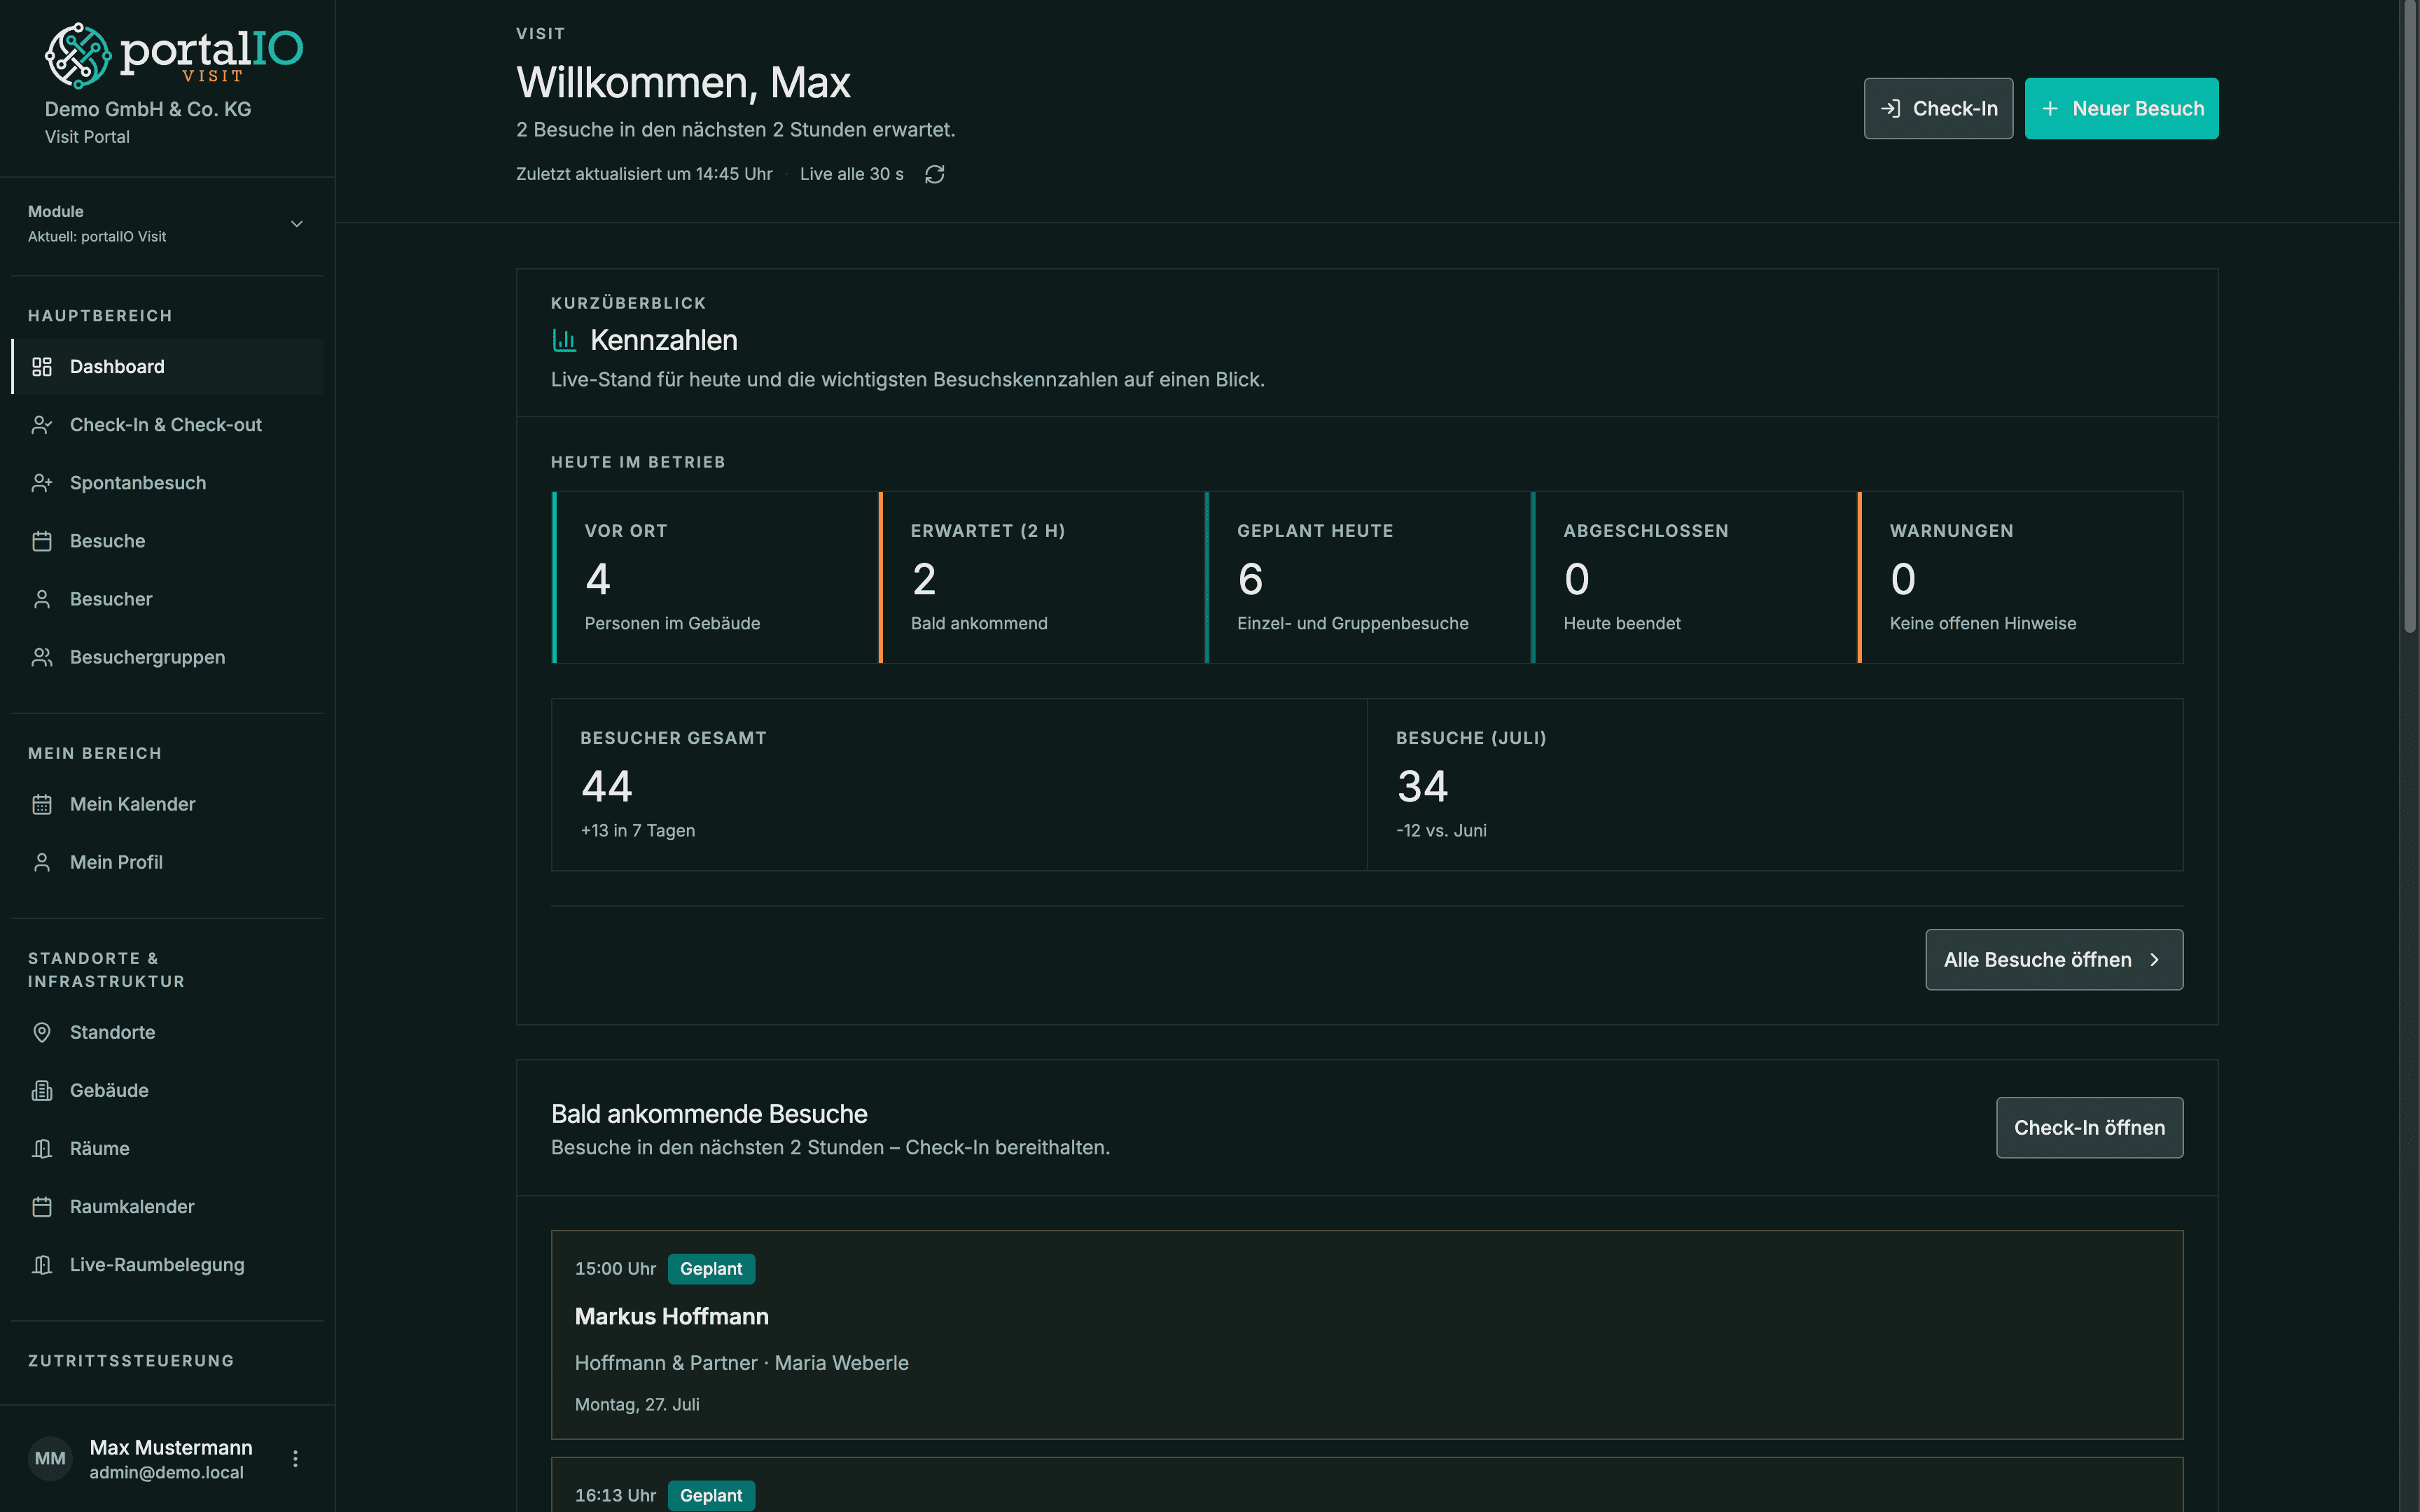2420x1512 pixels.
Task: Click the Gebäude building icon
Action: (x=42, y=1090)
